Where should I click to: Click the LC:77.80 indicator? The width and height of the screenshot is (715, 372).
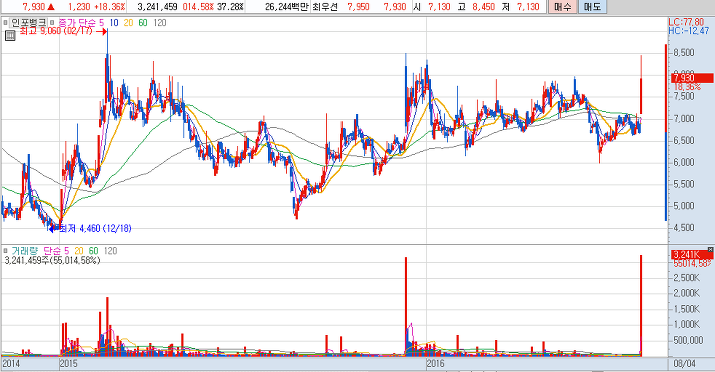pos(686,22)
